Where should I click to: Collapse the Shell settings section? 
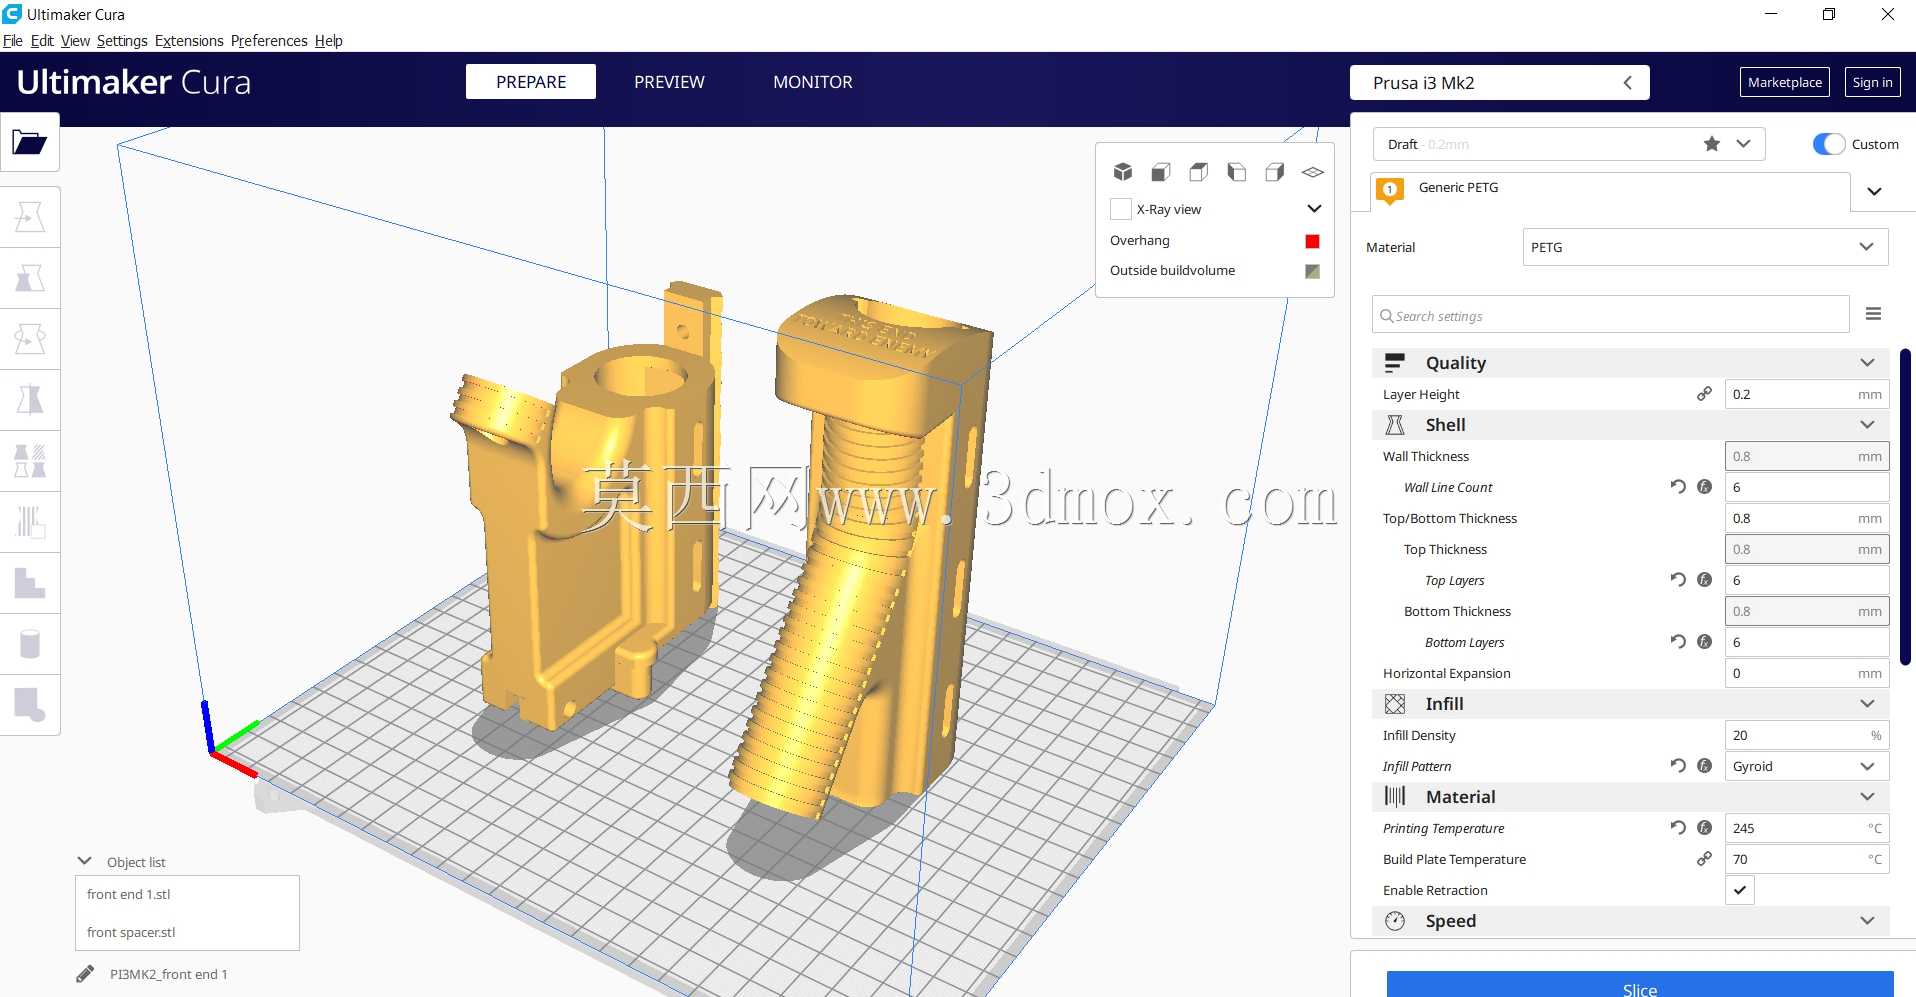(1867, 425)
